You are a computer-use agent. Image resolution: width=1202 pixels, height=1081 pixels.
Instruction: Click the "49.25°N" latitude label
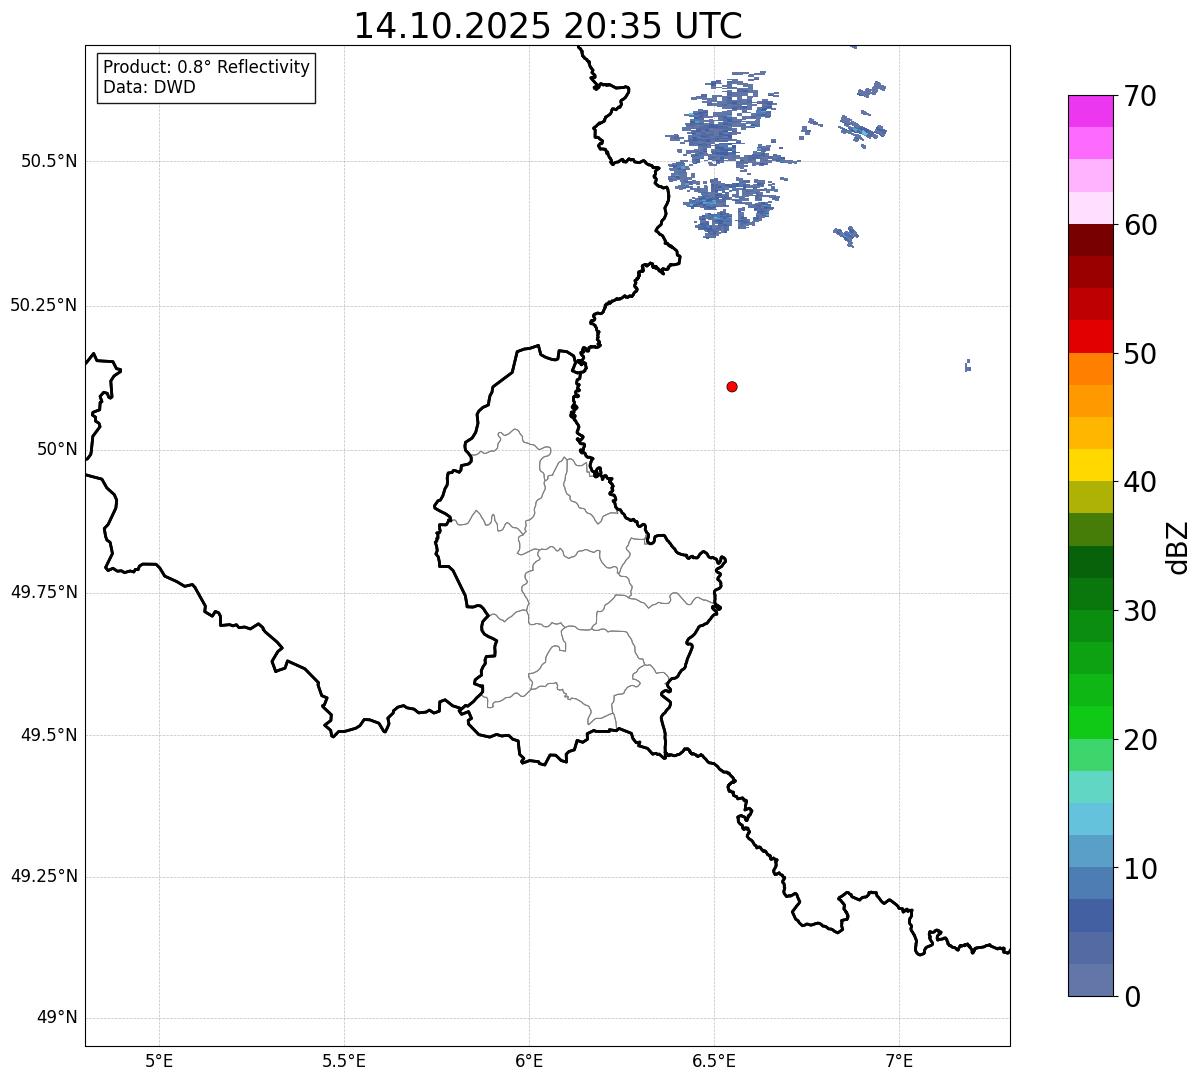click(44, 876)
